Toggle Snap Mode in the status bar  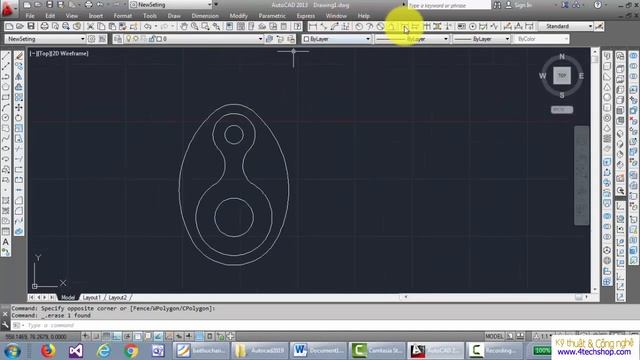click(x=96, y=336)
